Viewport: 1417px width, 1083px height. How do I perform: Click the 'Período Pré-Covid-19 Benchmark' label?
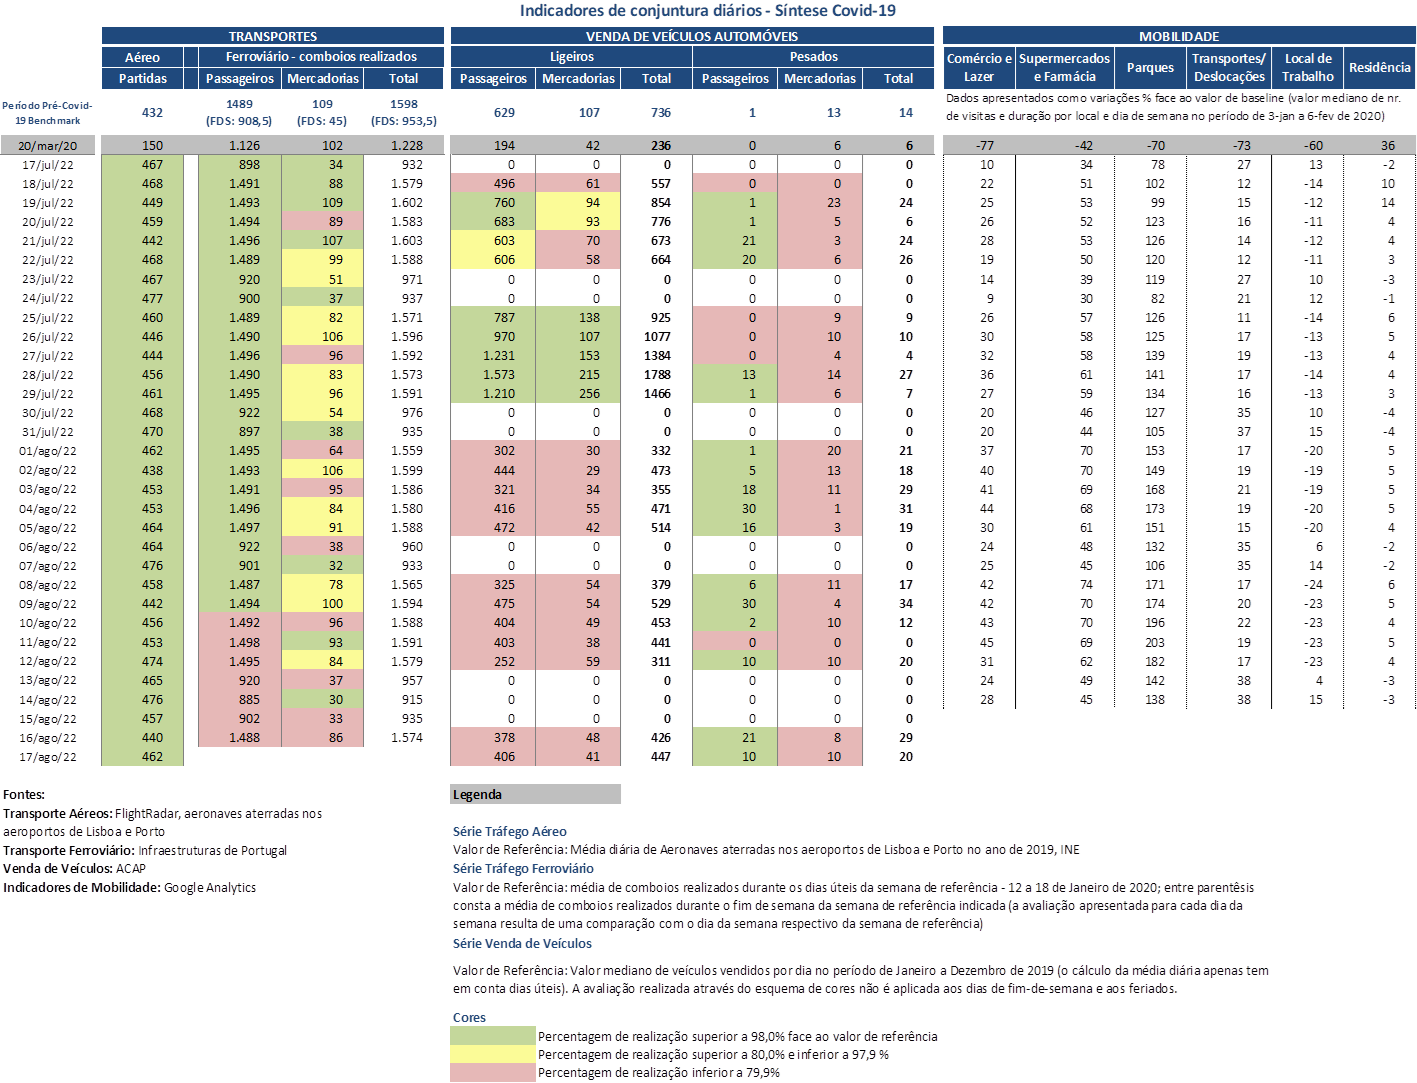(x=47, y=113)
